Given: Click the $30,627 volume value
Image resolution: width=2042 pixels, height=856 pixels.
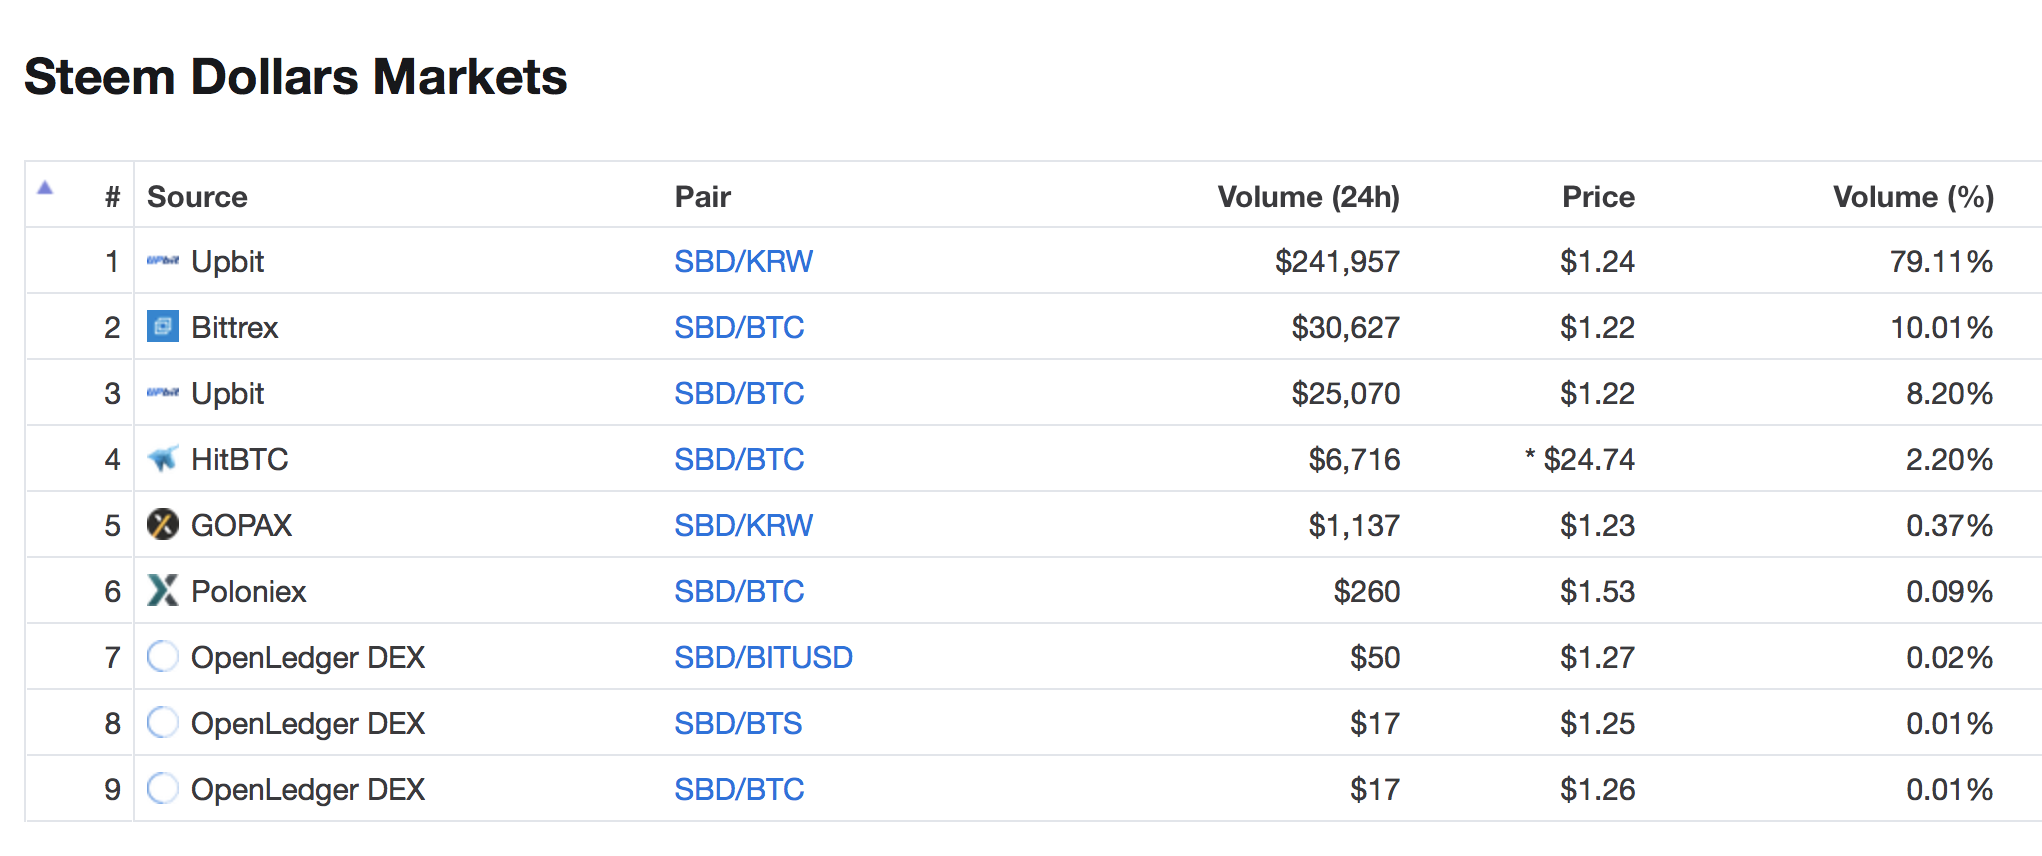Looking at the screenshot, I should 1345,327.
